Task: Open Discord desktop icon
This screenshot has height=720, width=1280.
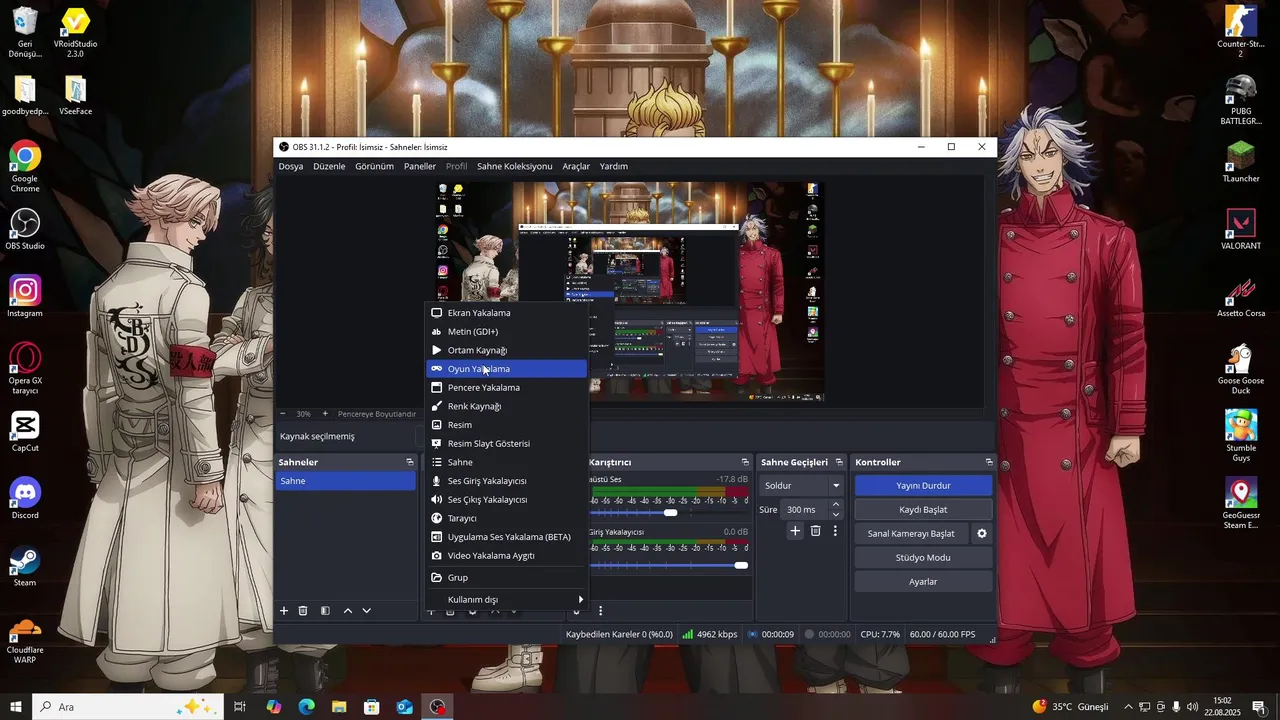Action: (25, 497)
